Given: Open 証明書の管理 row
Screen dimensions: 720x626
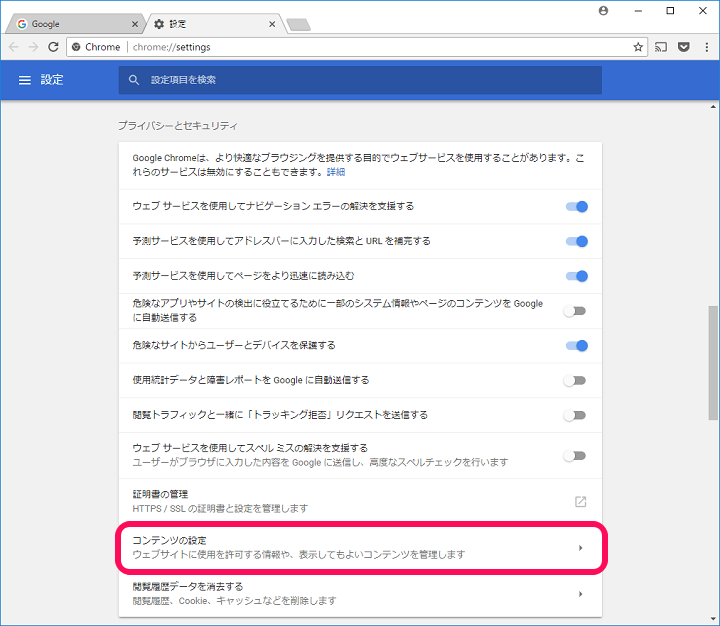Looking at the screenshot, I should pyautogui.click(x=360, y=502).
